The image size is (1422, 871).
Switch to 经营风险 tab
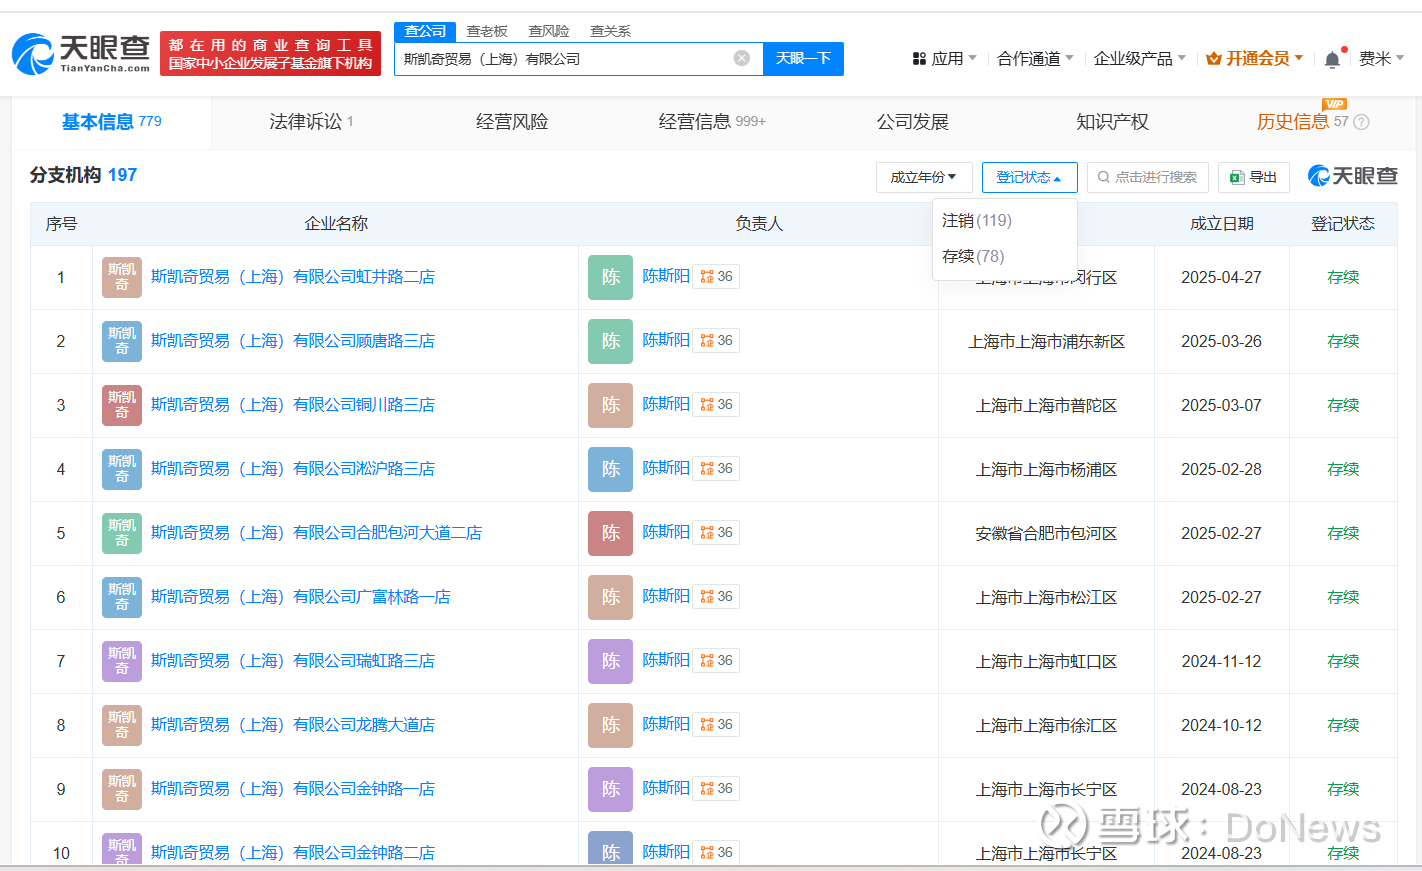512,122
